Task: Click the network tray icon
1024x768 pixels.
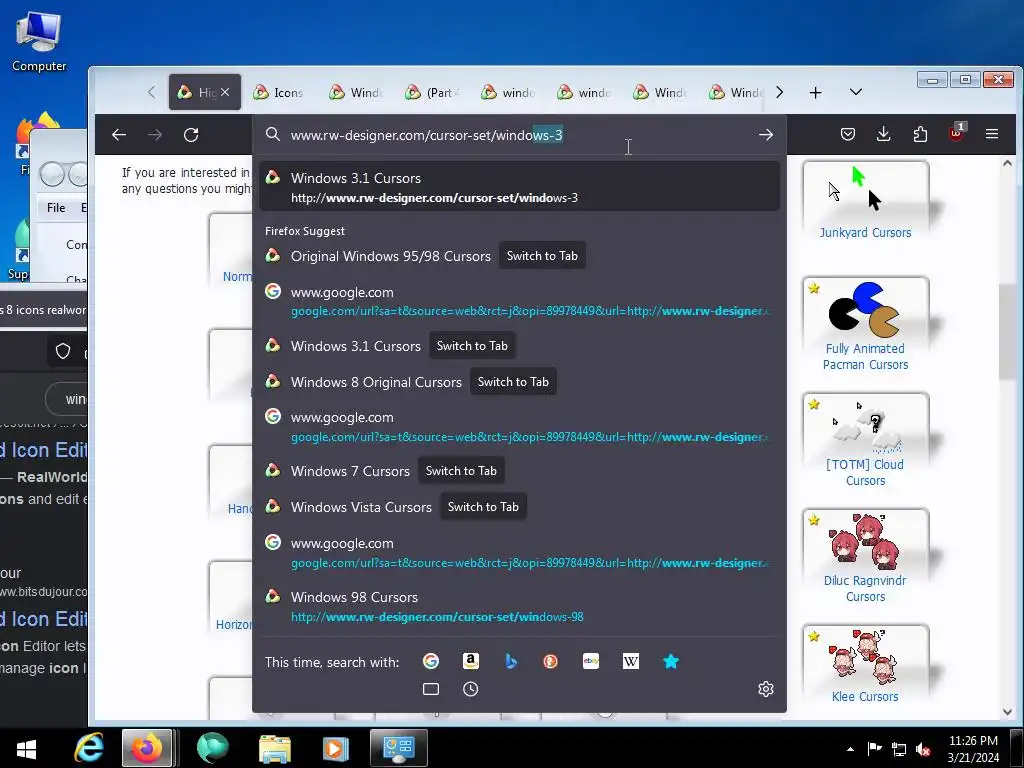Action: pyautogui.click(x=899, y=749)
